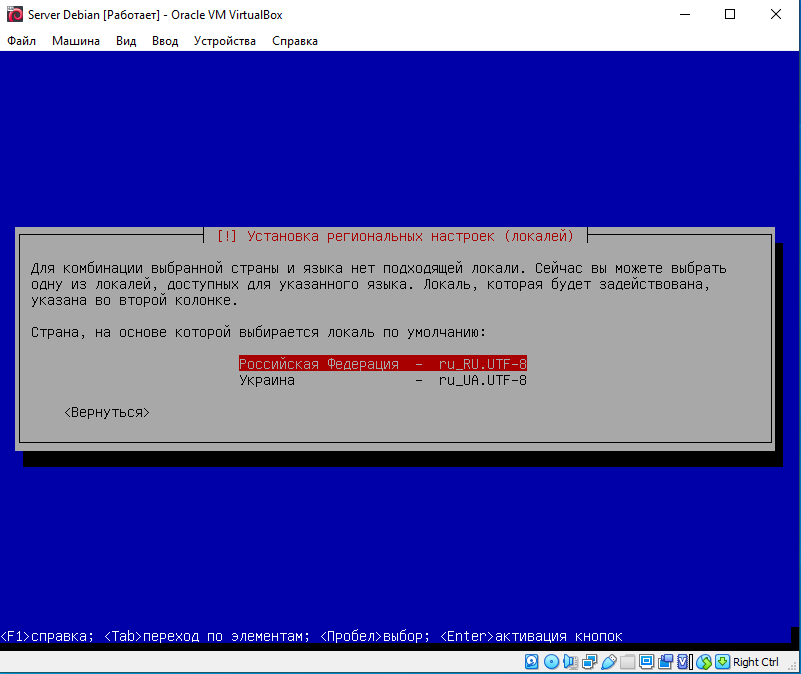
Task: Click the VirtualBox logo in title bar
Action: (x=14, y=15)
